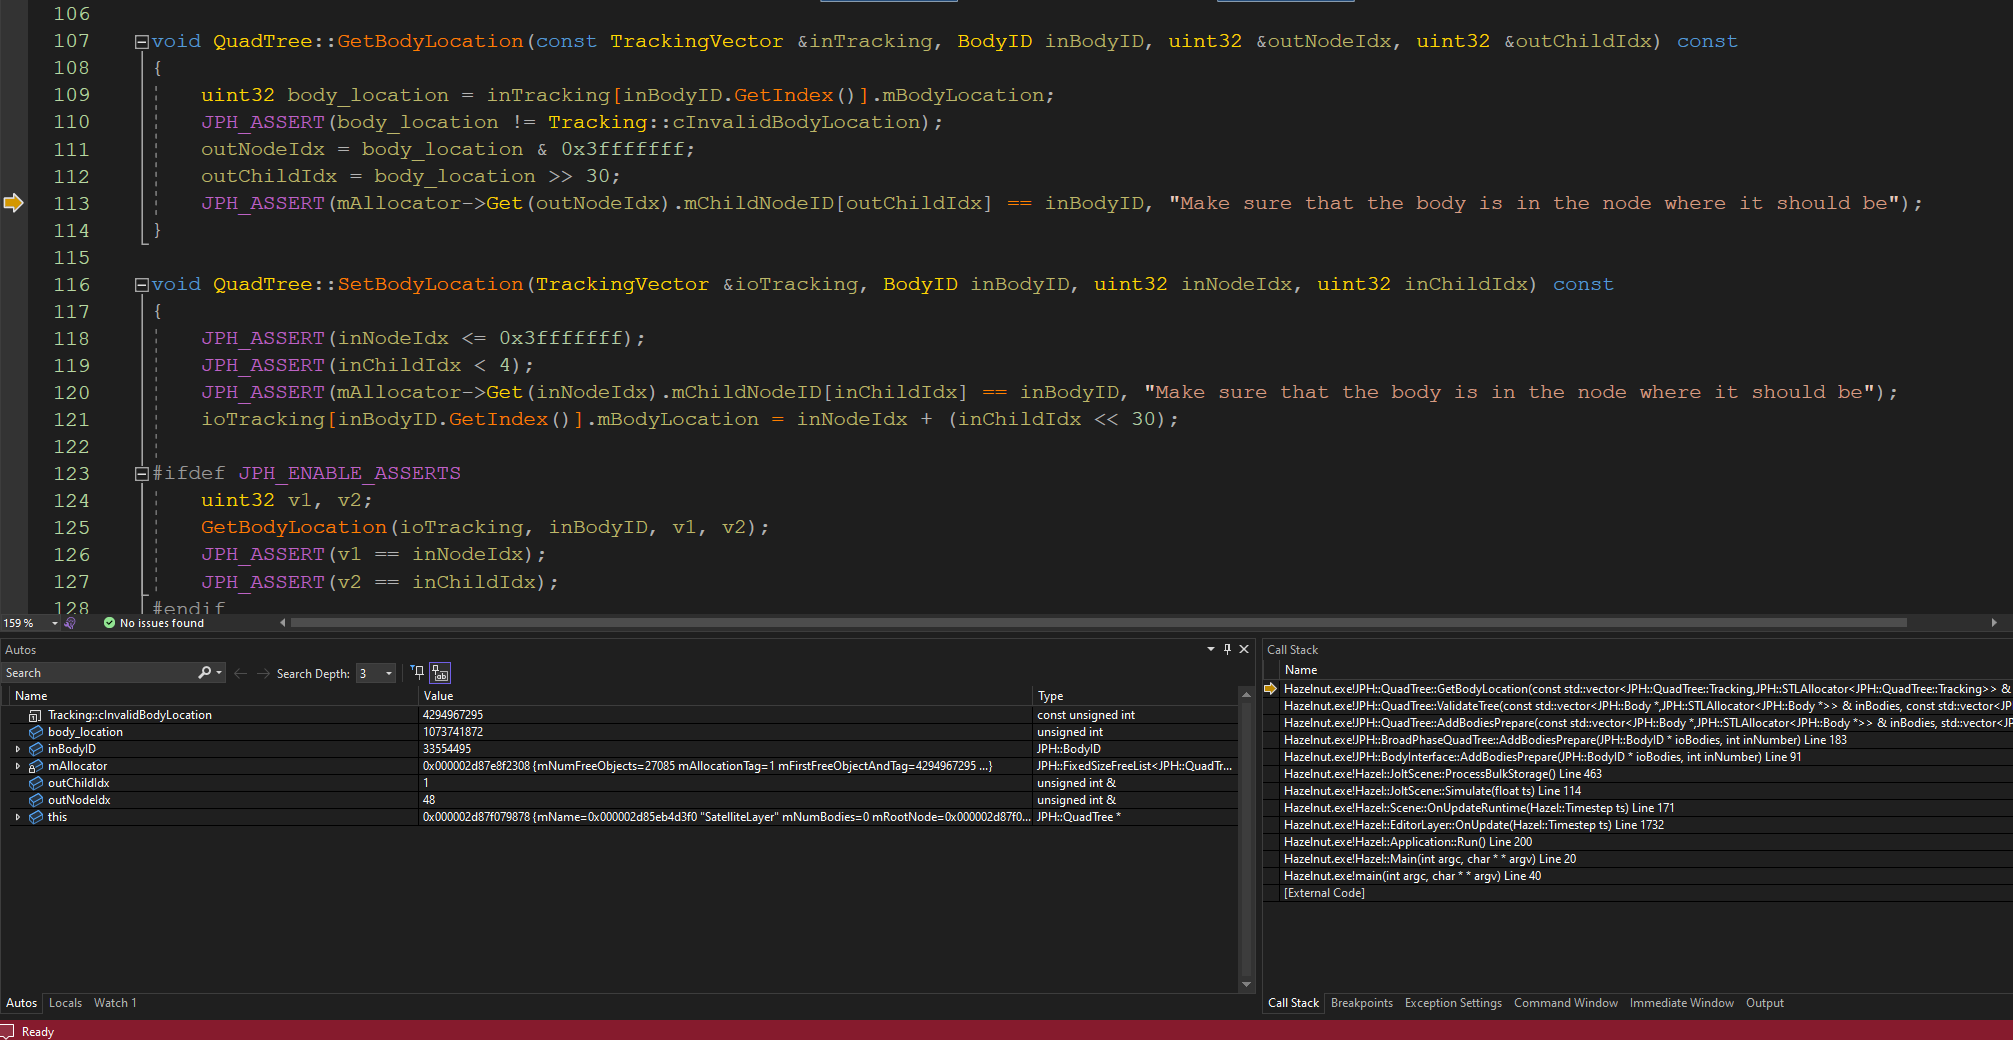The height and width of the screenshot is (1040, 2013).
Task: Click the forward arrow in Autos search navigation
Action: 263,673
